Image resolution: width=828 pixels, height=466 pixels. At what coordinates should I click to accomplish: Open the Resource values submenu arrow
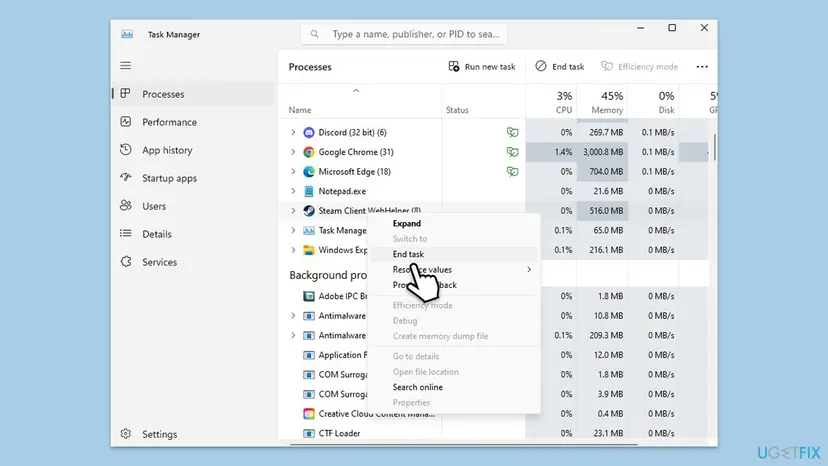[x=529, y=269]
